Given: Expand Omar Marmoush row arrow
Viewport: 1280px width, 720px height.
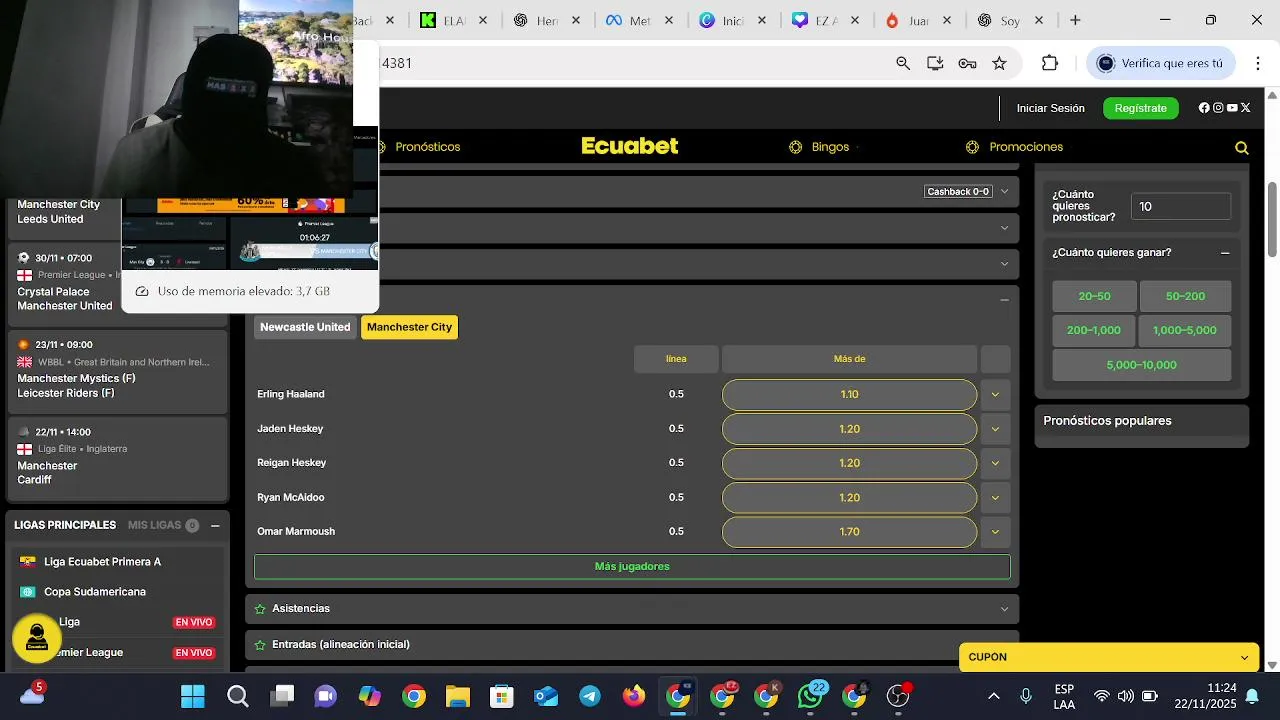Looking at the screenshot, I should coord(995,532).
